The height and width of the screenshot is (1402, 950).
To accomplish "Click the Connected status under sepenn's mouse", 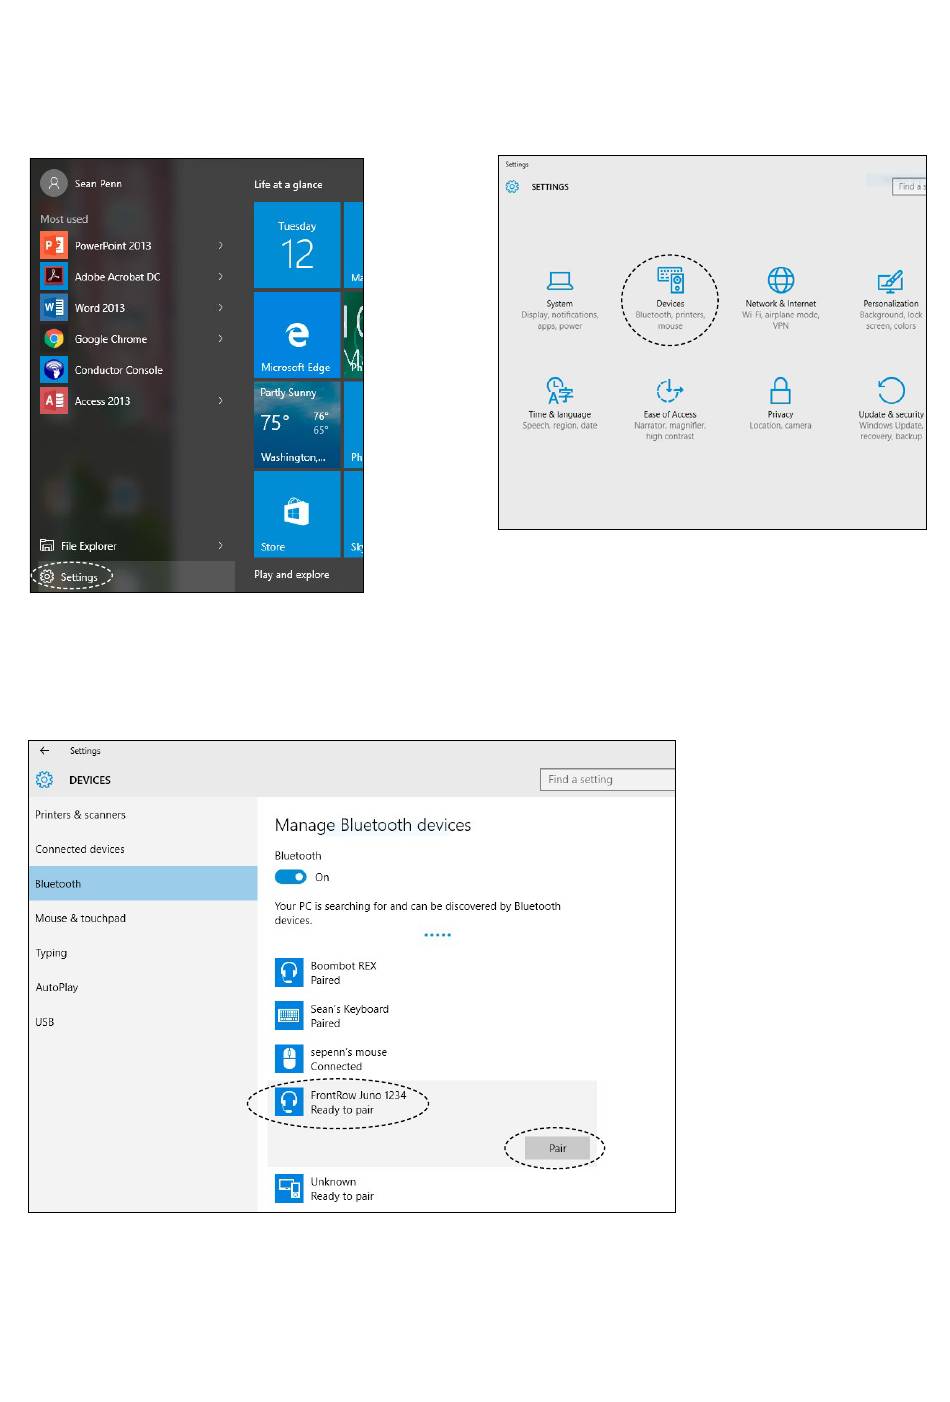I will tap(336, 1066).
